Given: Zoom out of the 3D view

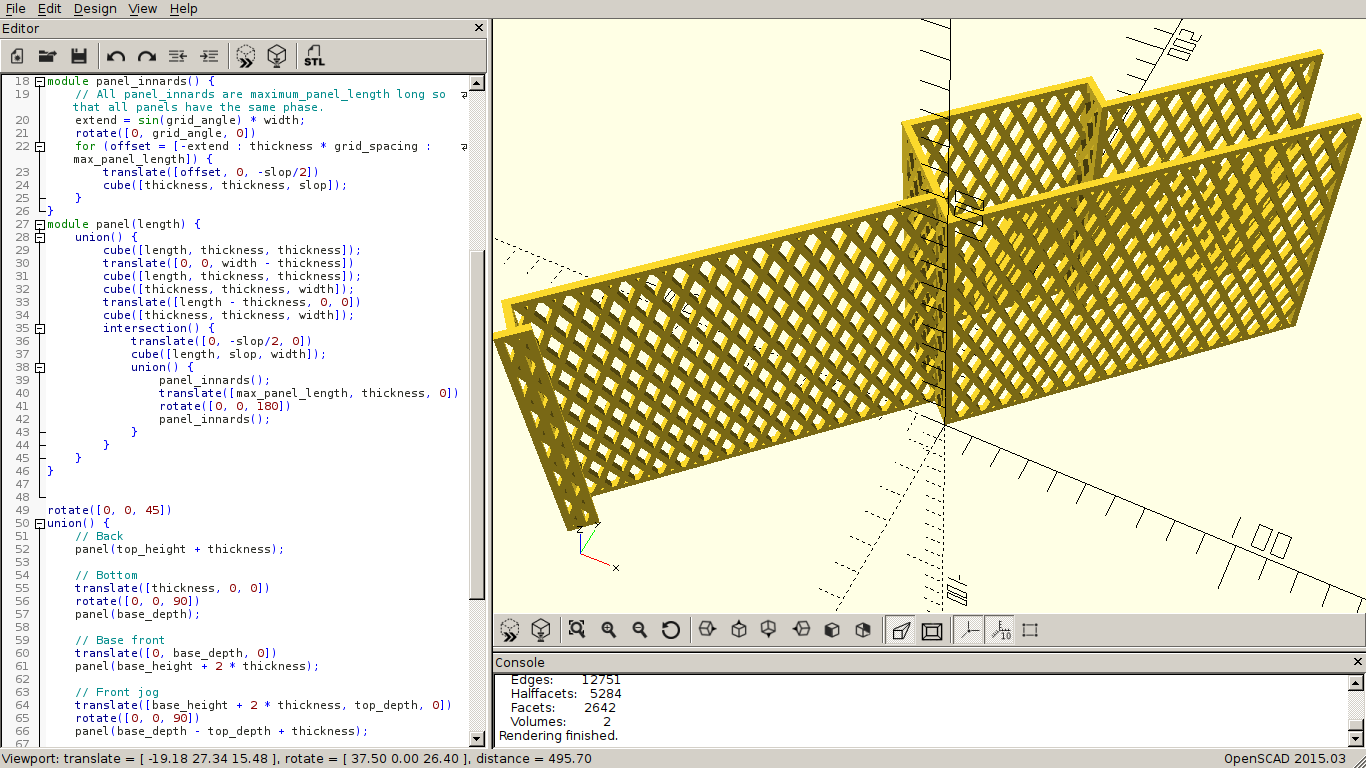Looking at the screenshot, I should 639,630.
